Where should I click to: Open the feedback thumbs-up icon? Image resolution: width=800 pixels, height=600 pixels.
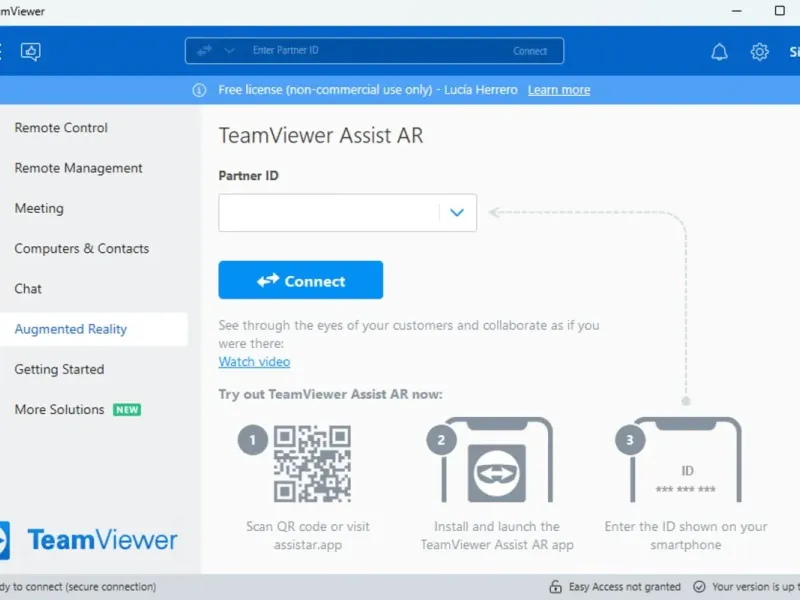[31, 52]
